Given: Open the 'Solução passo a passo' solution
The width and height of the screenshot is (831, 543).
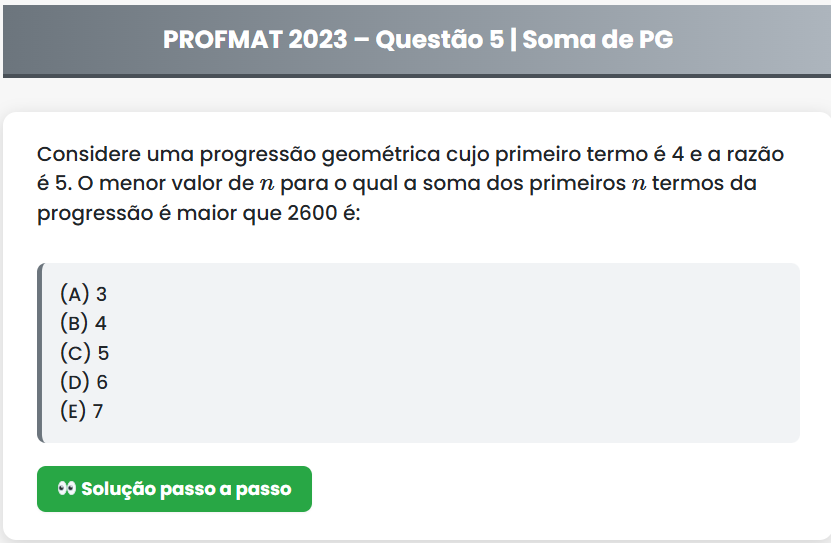Looking at the screenshot, I should 174,489.
